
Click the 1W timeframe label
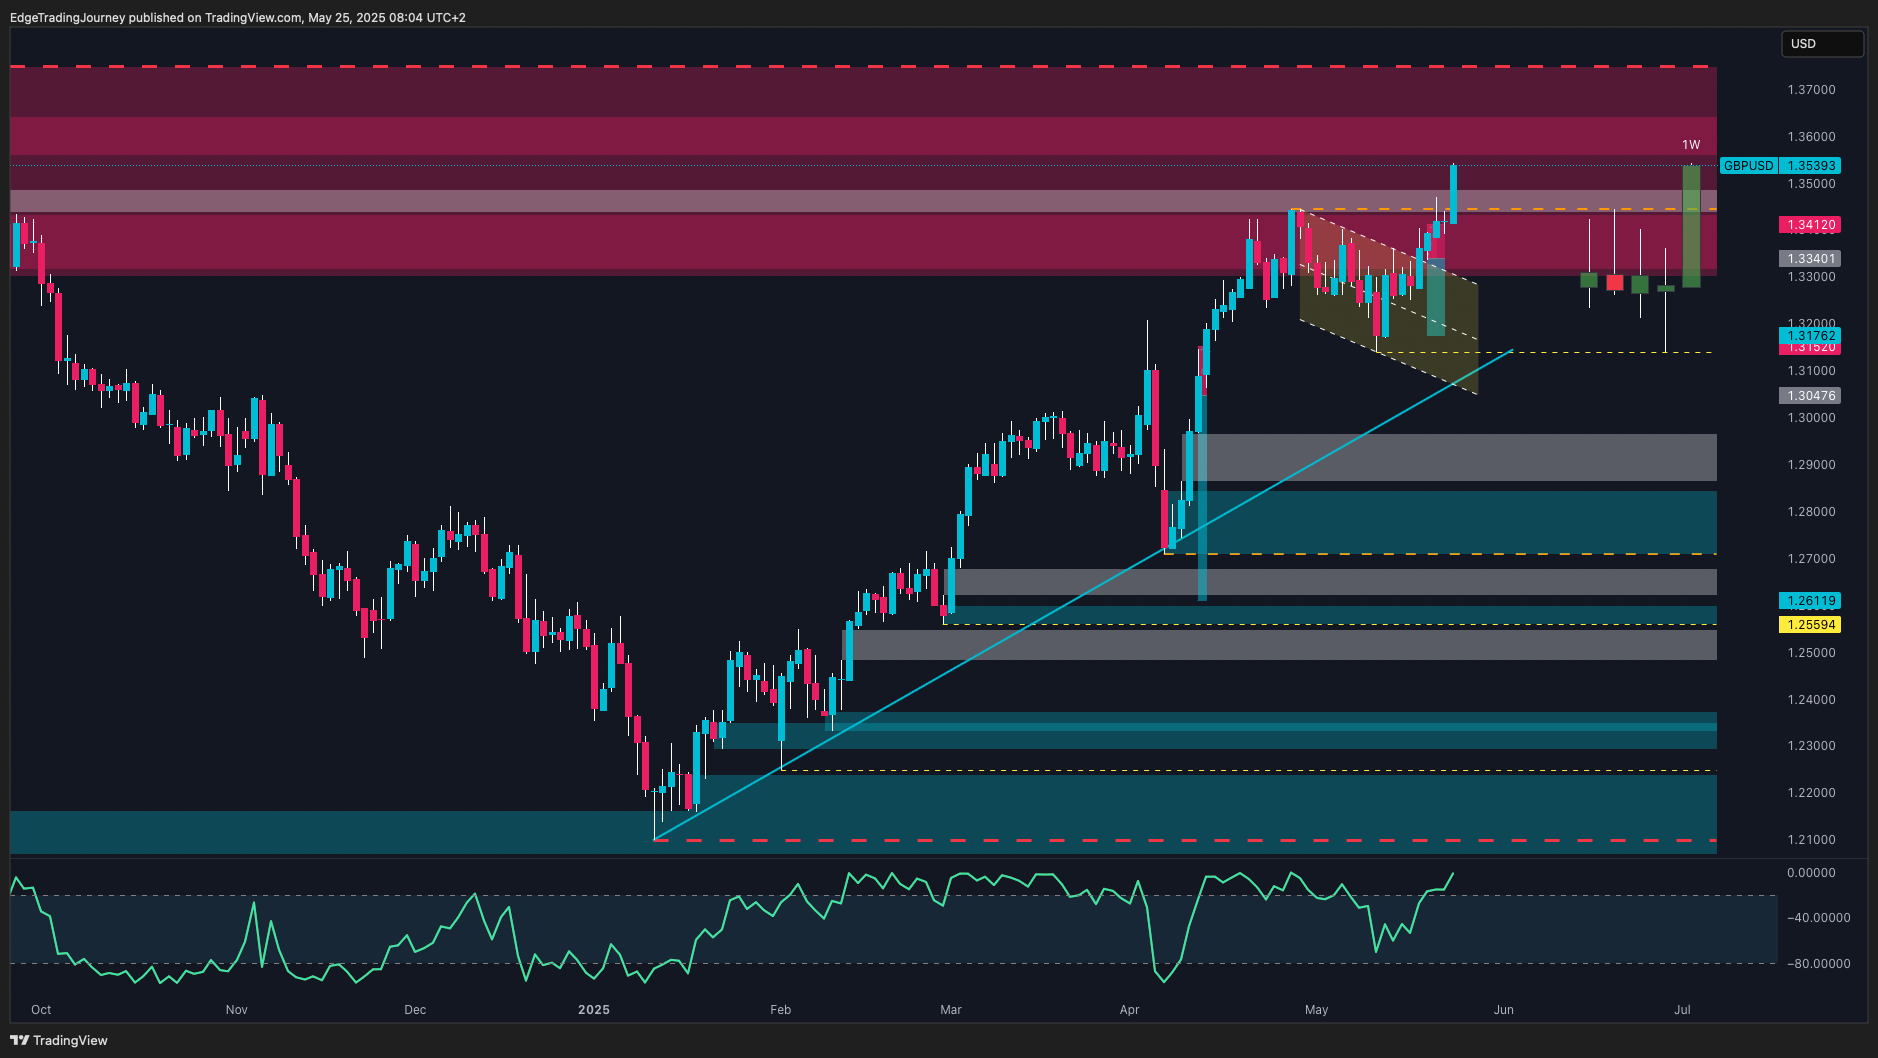[x=1691, y=145]
